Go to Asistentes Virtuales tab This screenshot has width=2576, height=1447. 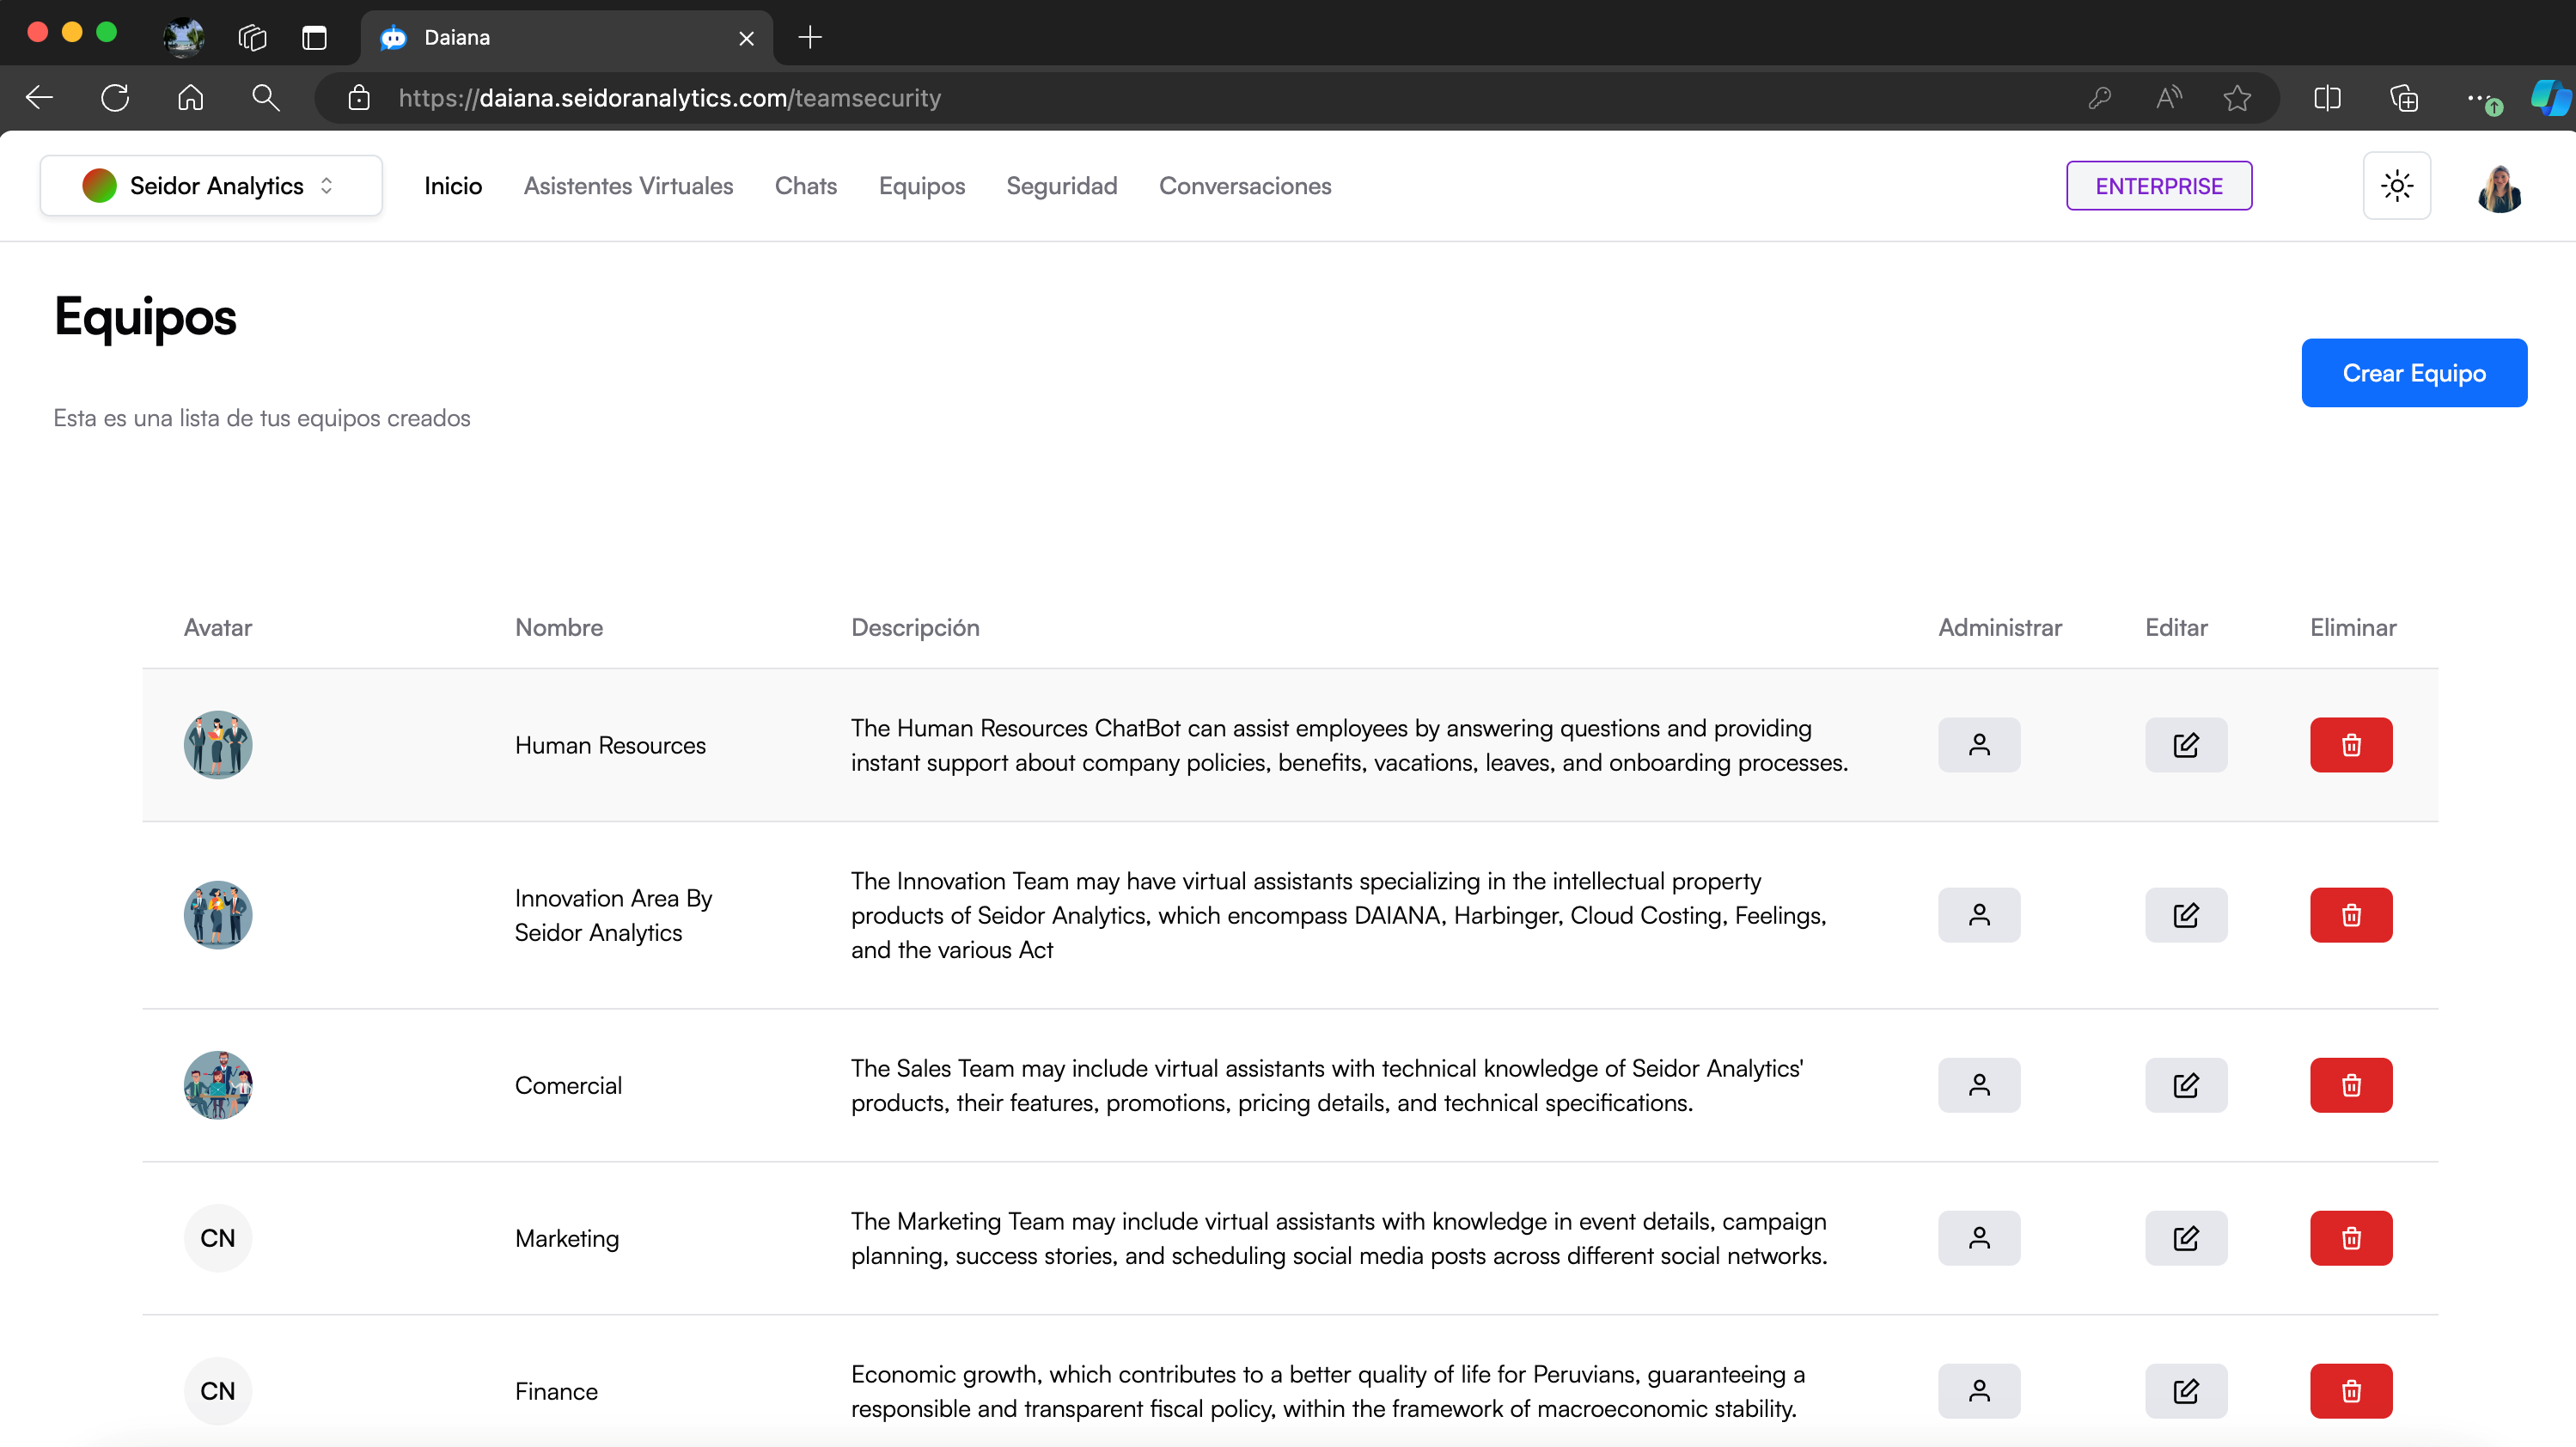tap(628, 186)
